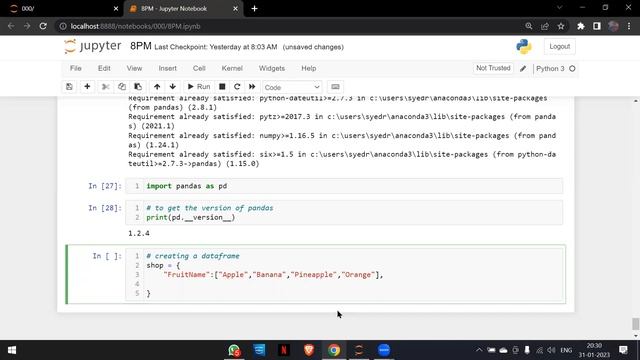Open browser zoom magnifier icon

[529, 26]
